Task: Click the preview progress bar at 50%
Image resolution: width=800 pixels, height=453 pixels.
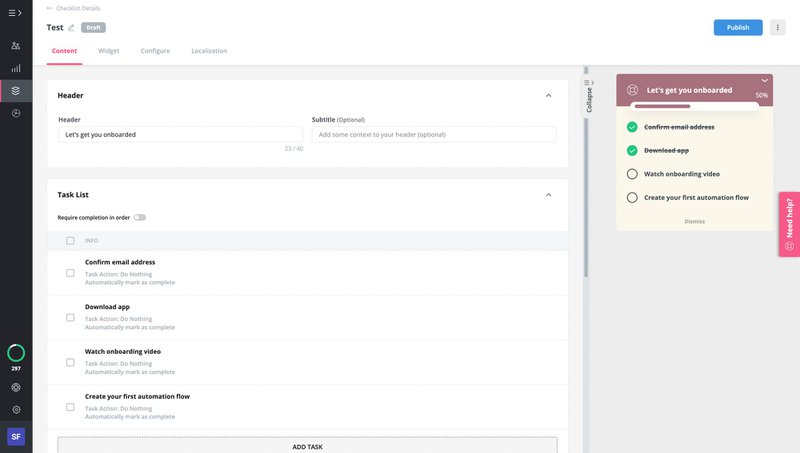Action: (x=694, y=106)
